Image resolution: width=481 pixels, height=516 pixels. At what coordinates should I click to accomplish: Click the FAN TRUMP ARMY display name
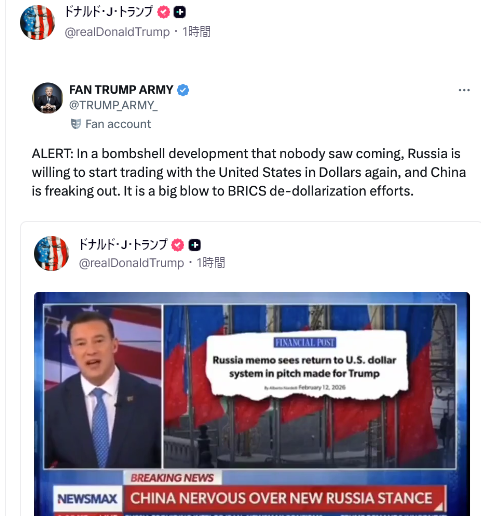pos(121,90)
